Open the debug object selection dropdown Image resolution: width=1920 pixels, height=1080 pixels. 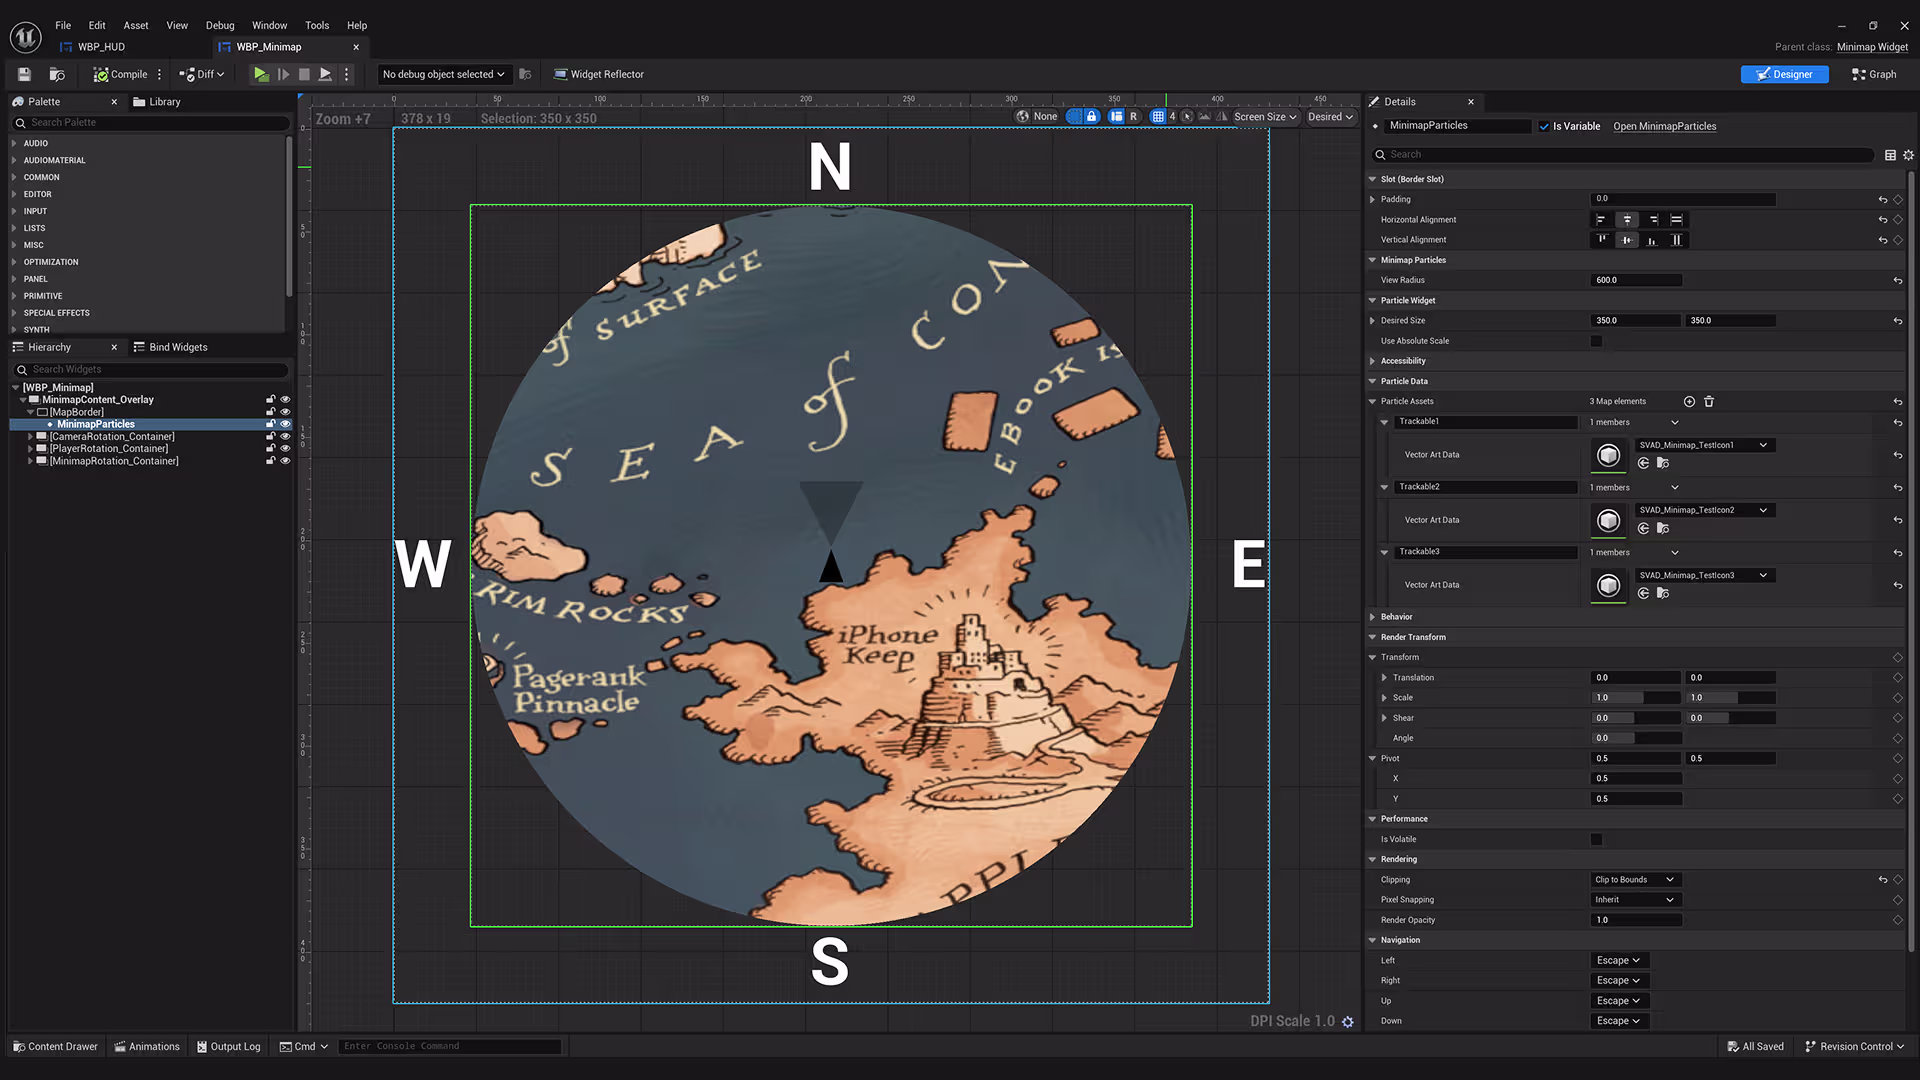[x=444, y=74]
